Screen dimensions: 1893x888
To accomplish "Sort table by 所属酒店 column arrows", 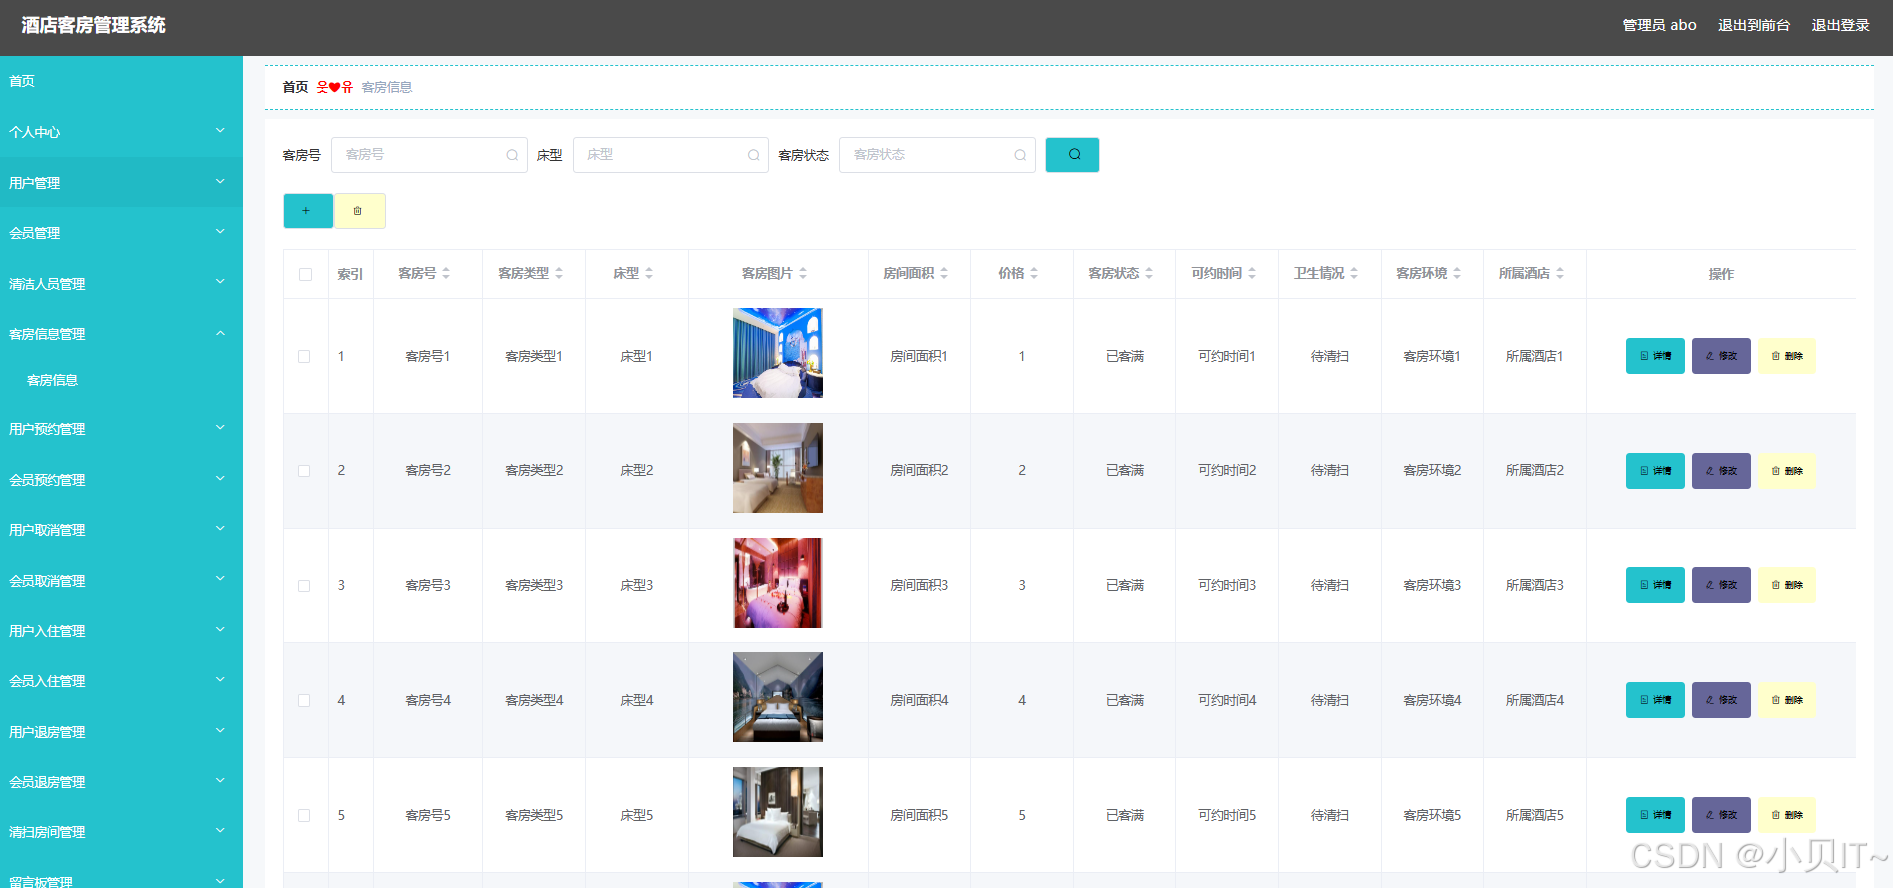I will click(1560, 273).
